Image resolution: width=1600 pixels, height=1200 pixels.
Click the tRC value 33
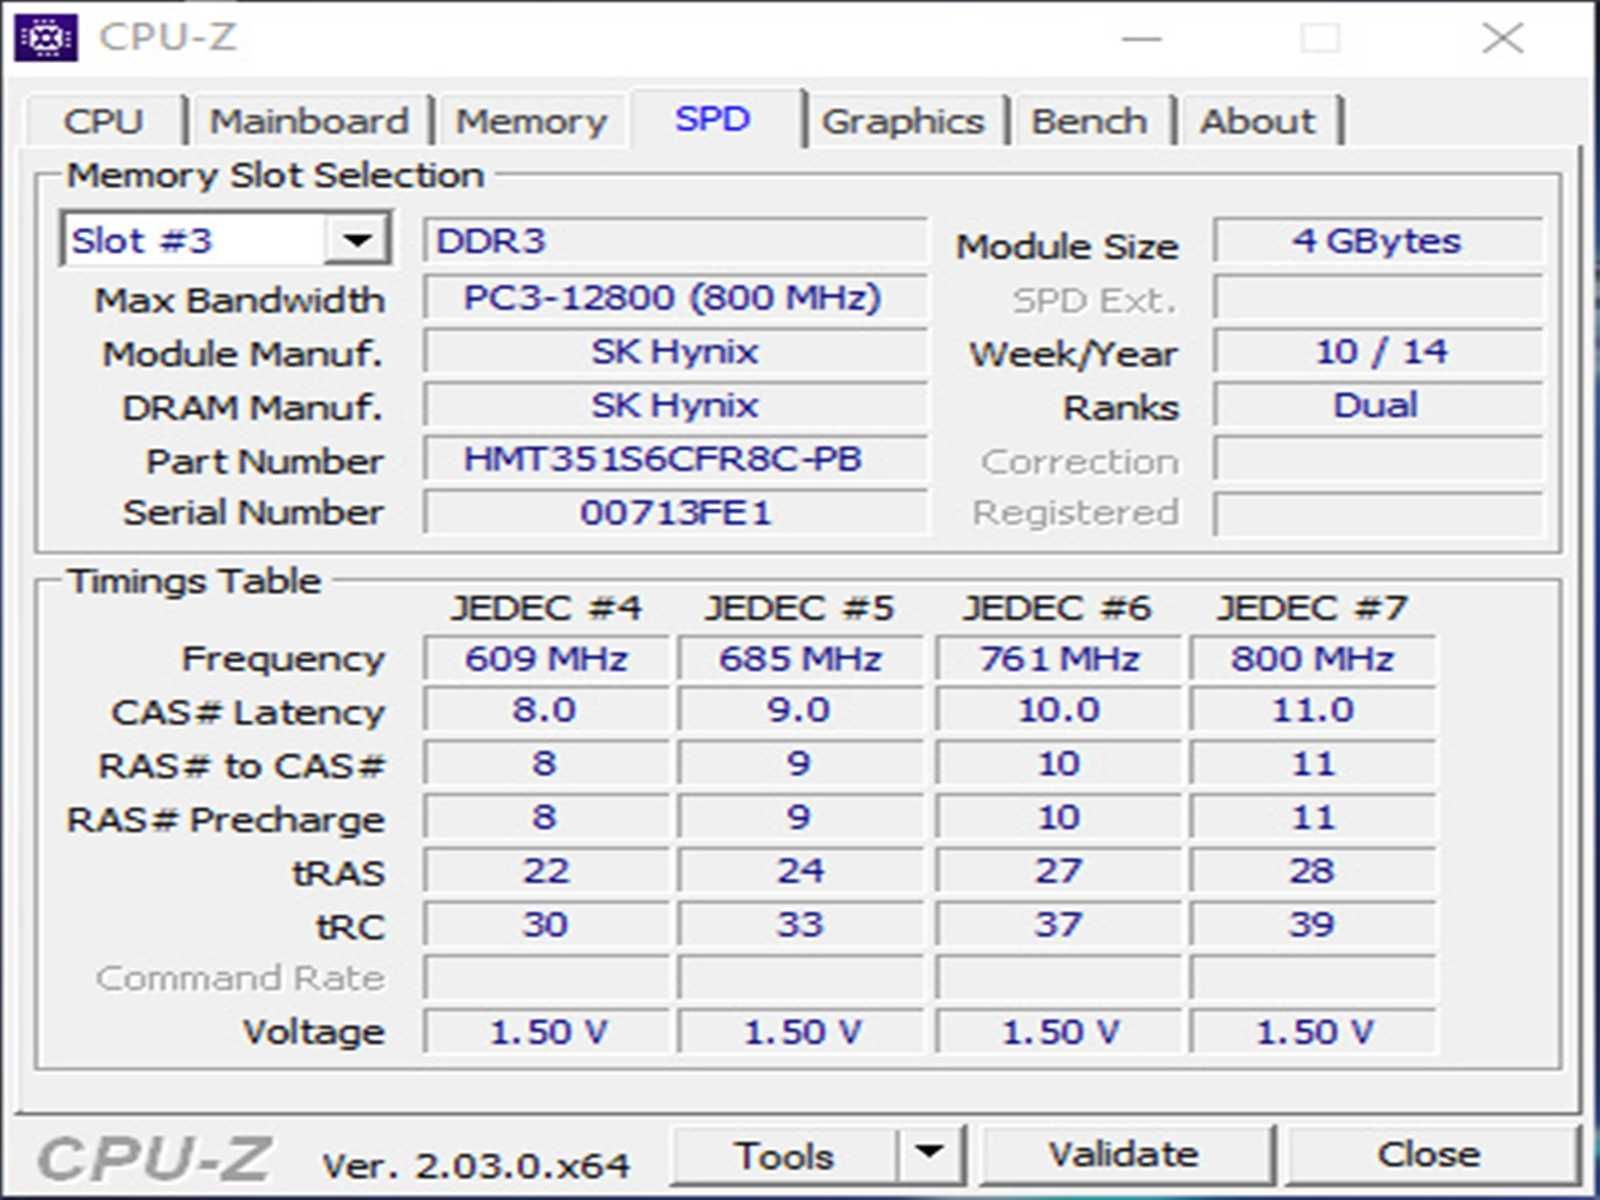pos(801,924)
